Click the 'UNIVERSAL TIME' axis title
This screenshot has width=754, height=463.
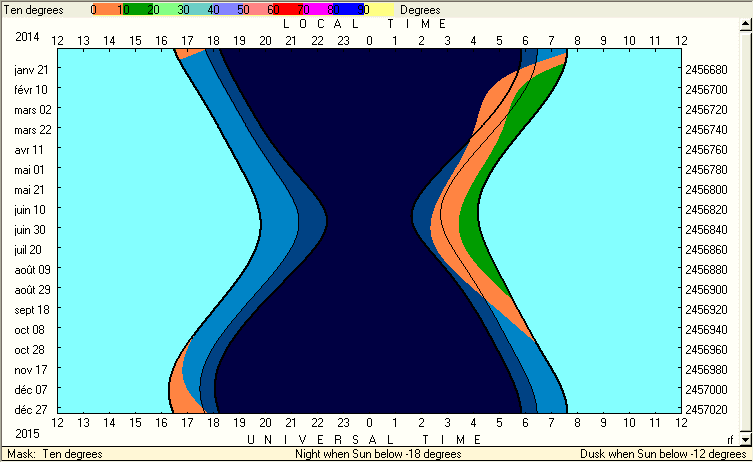pyautogui.click(x=364, y=439)
